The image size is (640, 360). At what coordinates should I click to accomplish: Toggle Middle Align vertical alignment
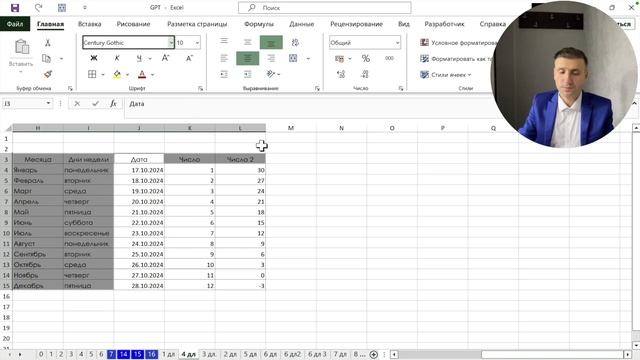point(248,42)
